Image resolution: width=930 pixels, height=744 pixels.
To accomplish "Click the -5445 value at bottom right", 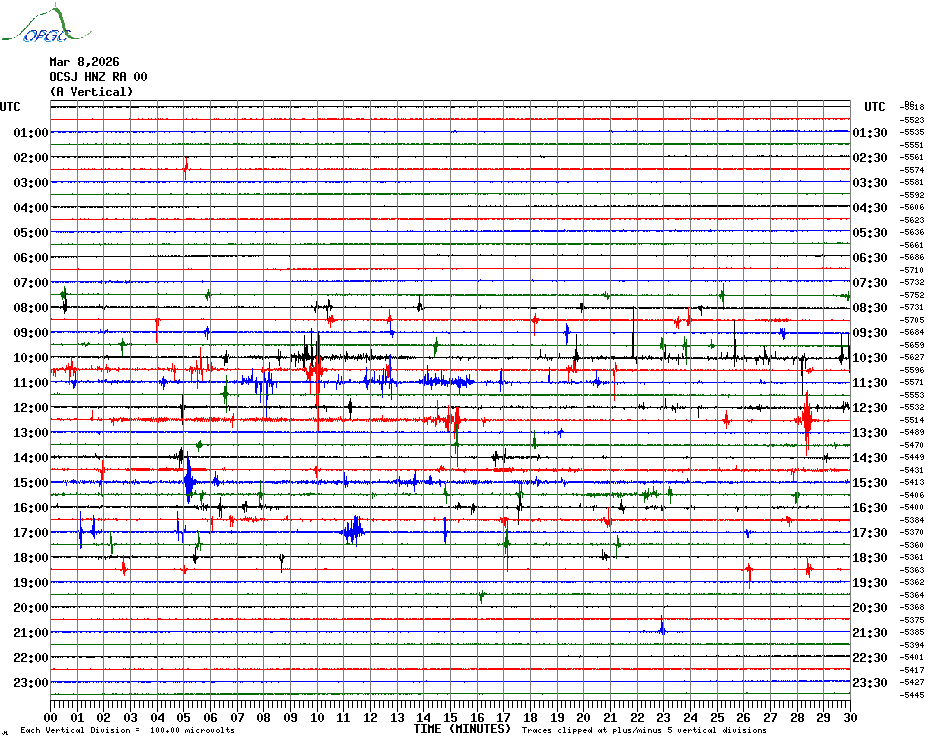I will click(x=912, y=695).
